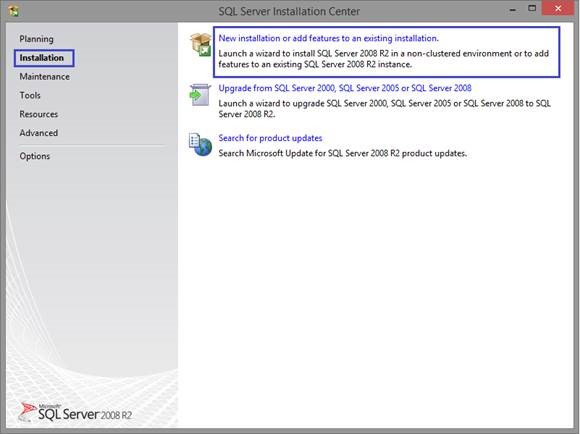
Task: Click Upgrade from SQL Server 2000 link
Action: pyautogui.click(x=345, y=88)
